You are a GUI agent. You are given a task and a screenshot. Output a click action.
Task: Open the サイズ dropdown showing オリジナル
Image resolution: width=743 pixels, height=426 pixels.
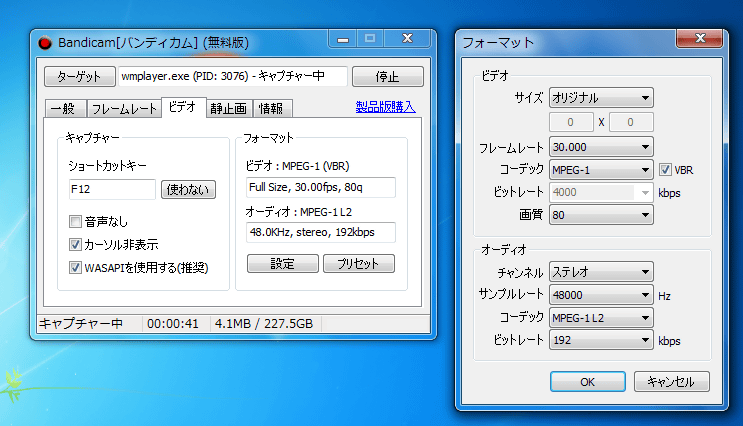click(601, 98)
